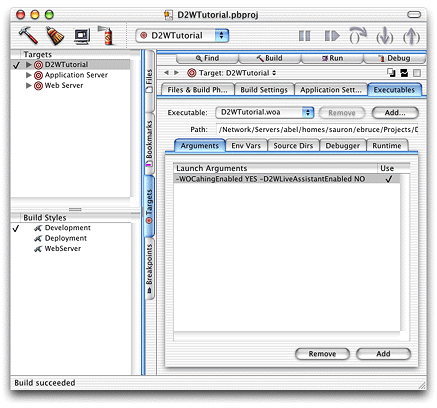Click the Add... executable button
437x408 pixels.
tap(395, 113)
